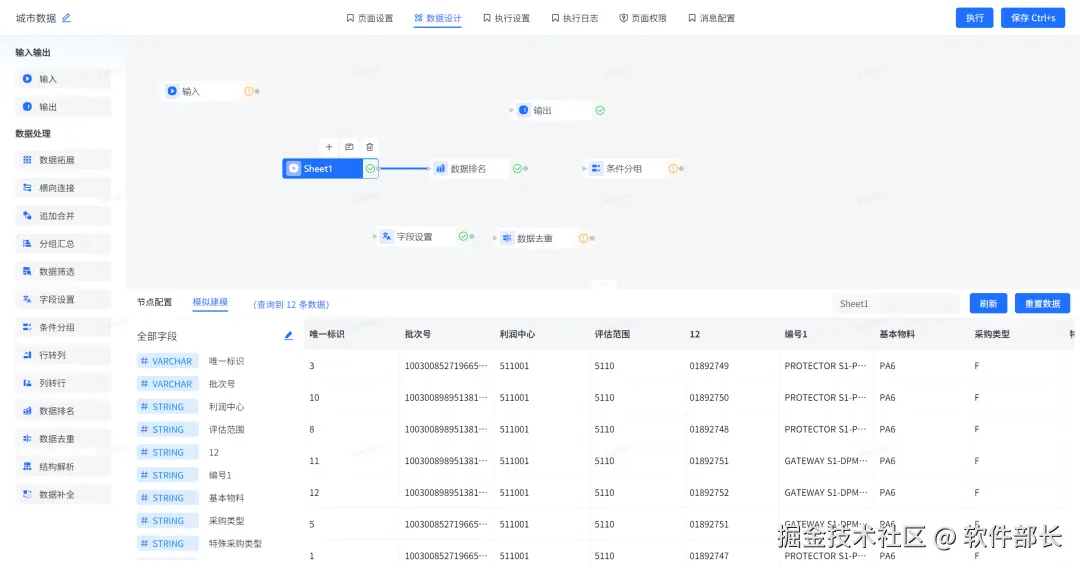Click the 批次号 column header
Screen dimensions: 1080x568
pos(417,334)
